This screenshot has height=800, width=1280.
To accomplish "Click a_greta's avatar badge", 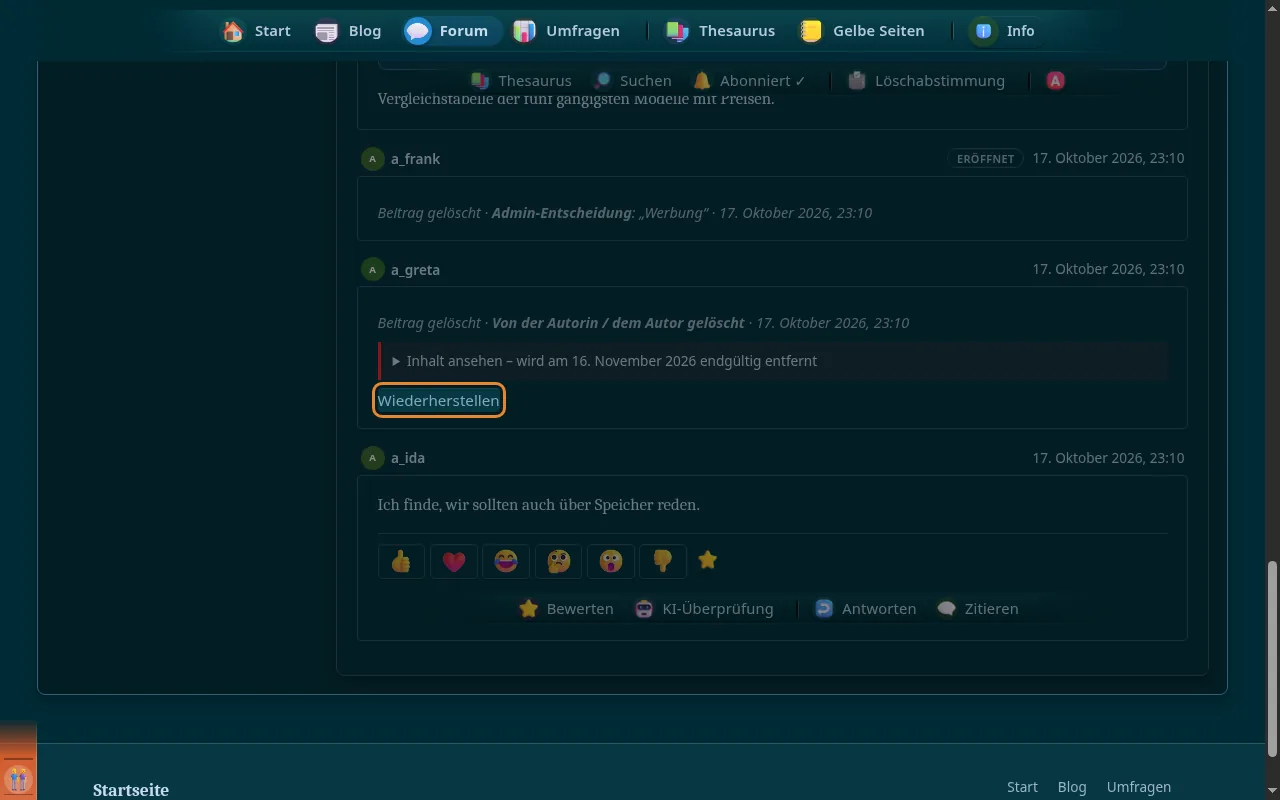I will 372,270.
